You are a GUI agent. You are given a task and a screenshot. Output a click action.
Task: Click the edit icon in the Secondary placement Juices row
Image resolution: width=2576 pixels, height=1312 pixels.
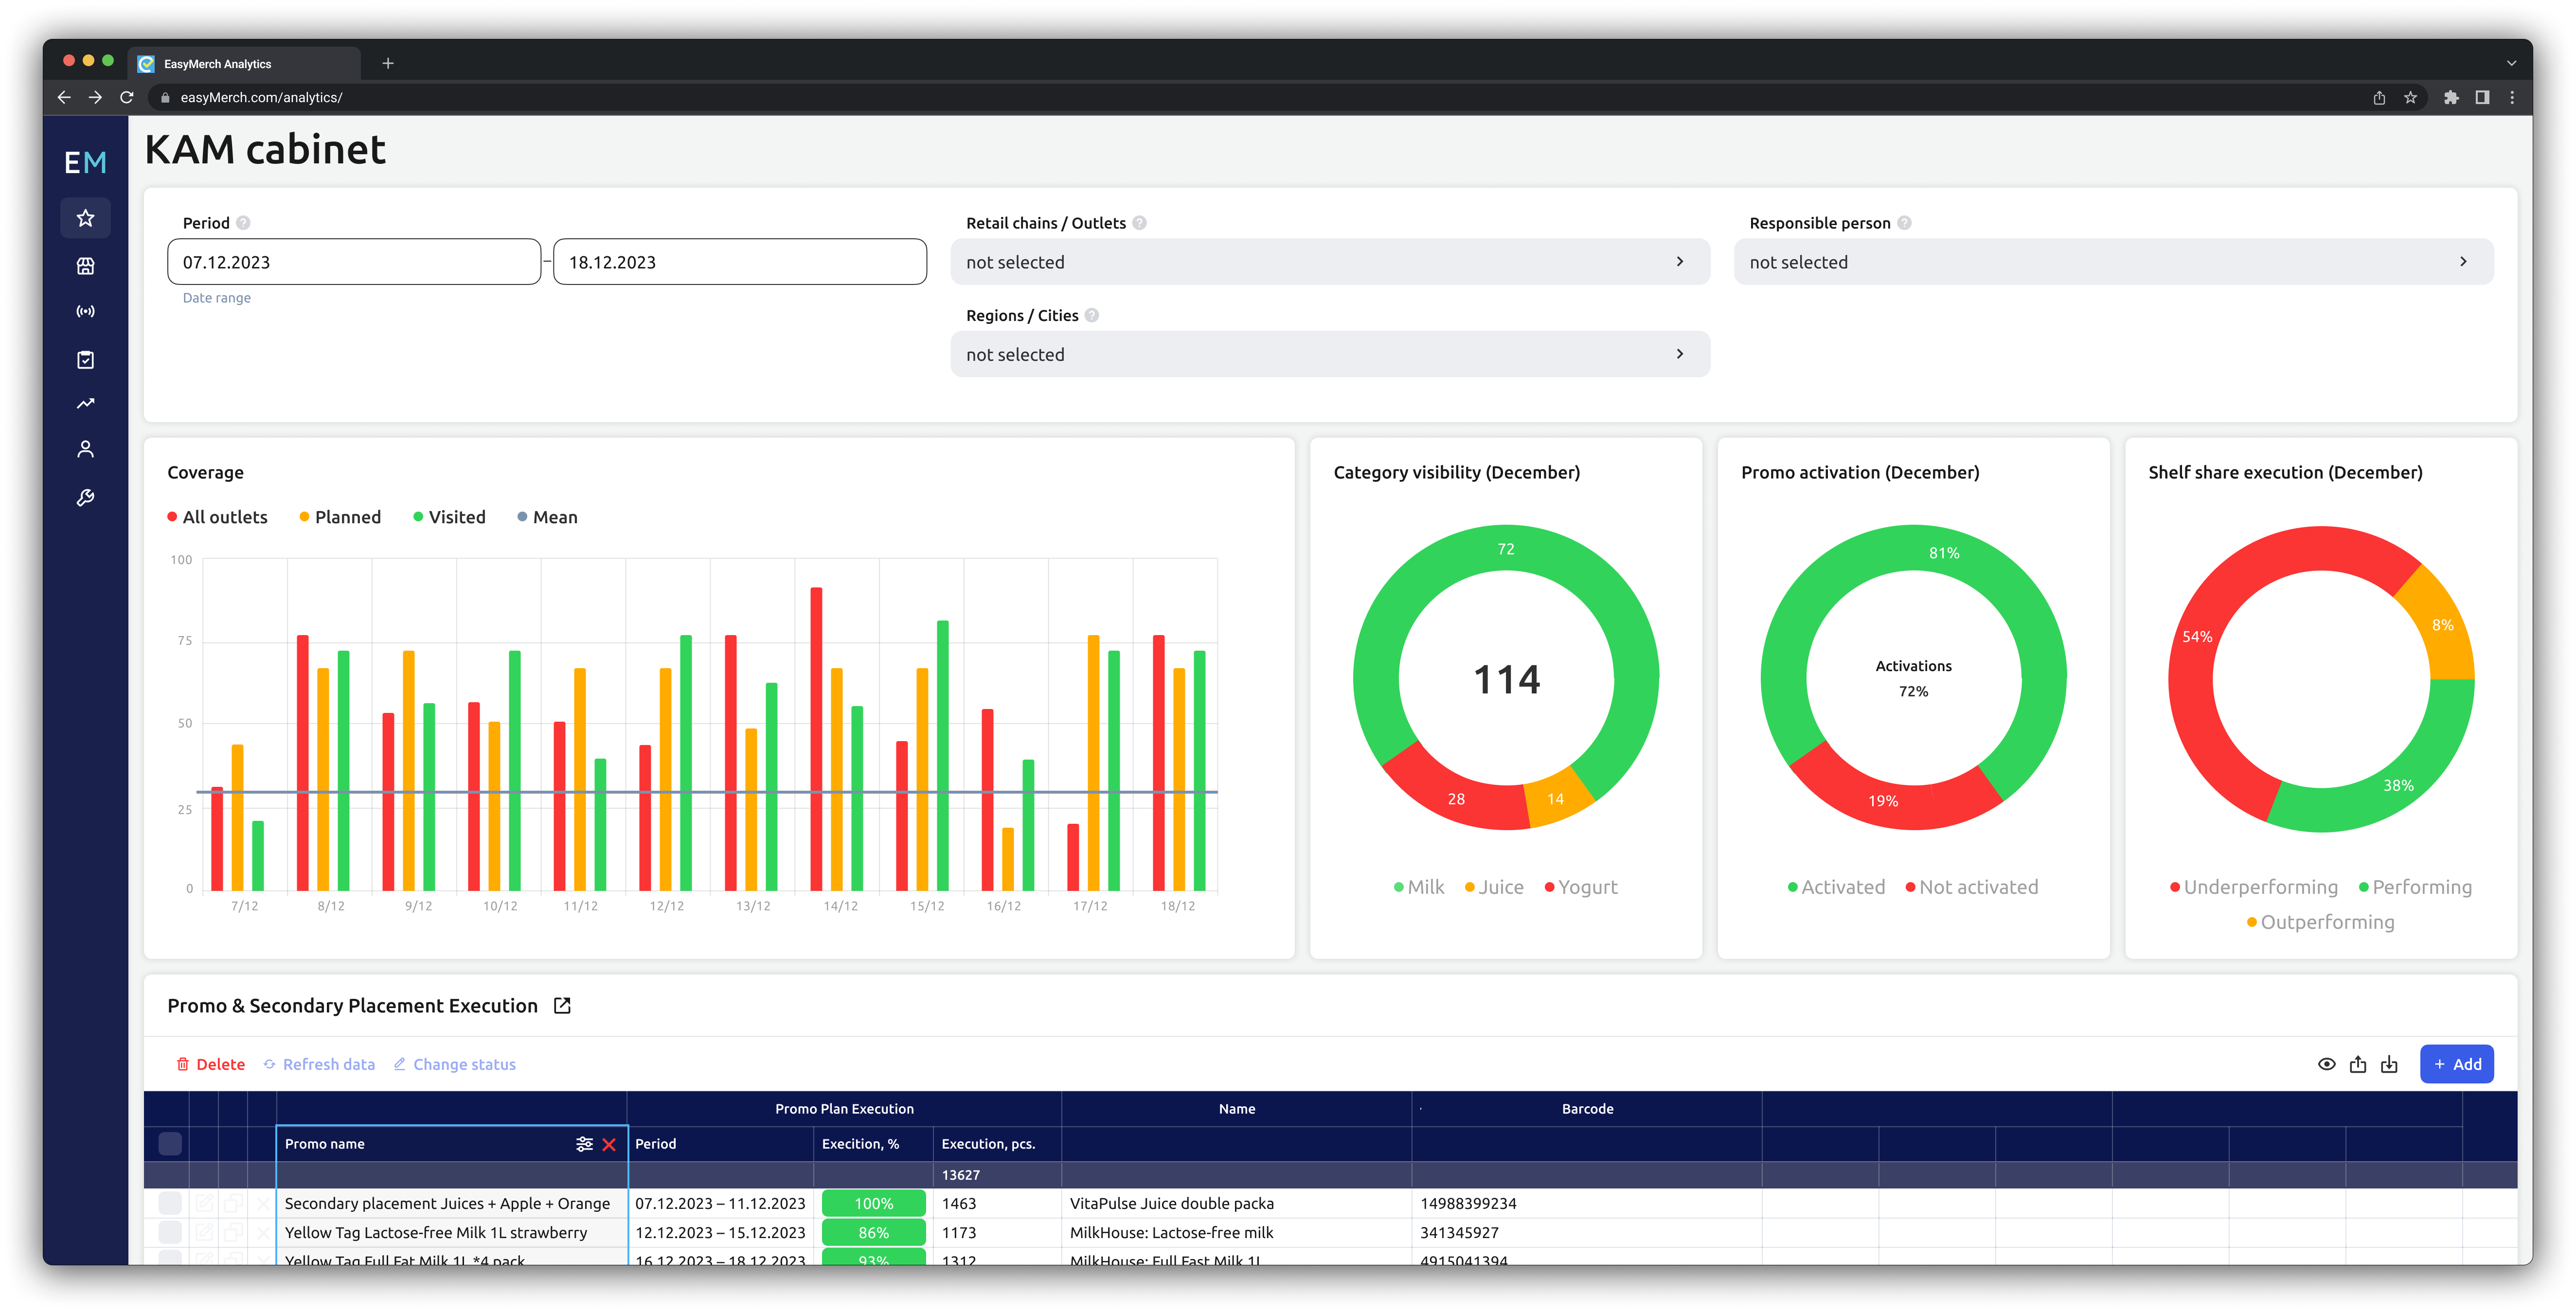204,1203
